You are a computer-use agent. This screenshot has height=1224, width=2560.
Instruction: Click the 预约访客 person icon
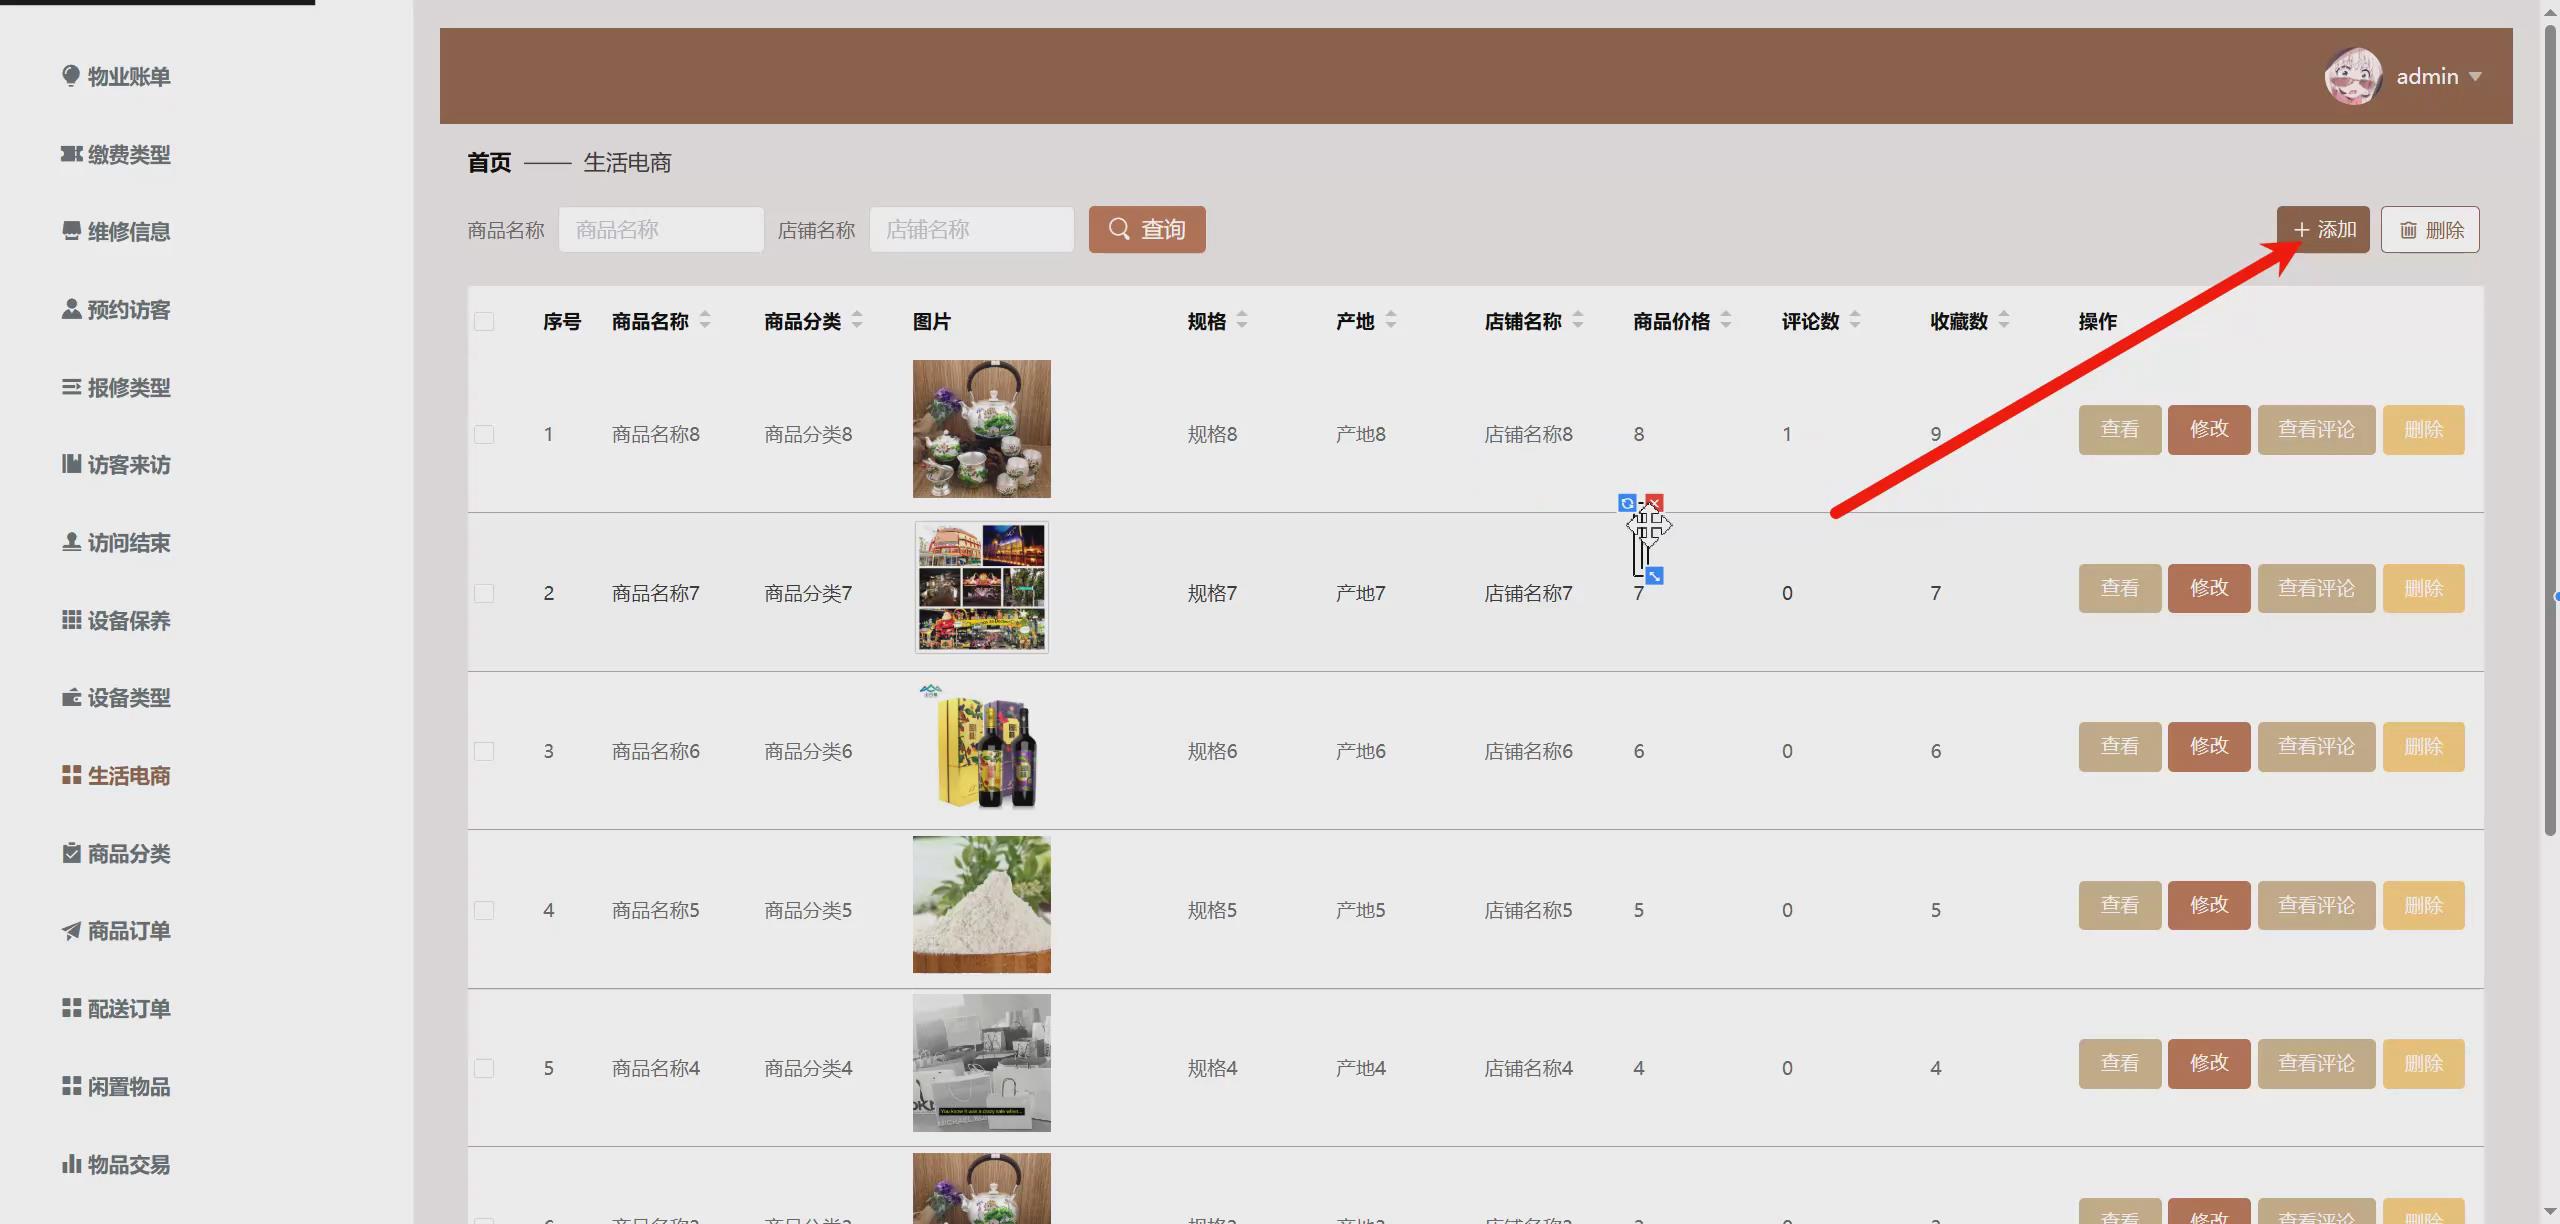pos(71,309)
